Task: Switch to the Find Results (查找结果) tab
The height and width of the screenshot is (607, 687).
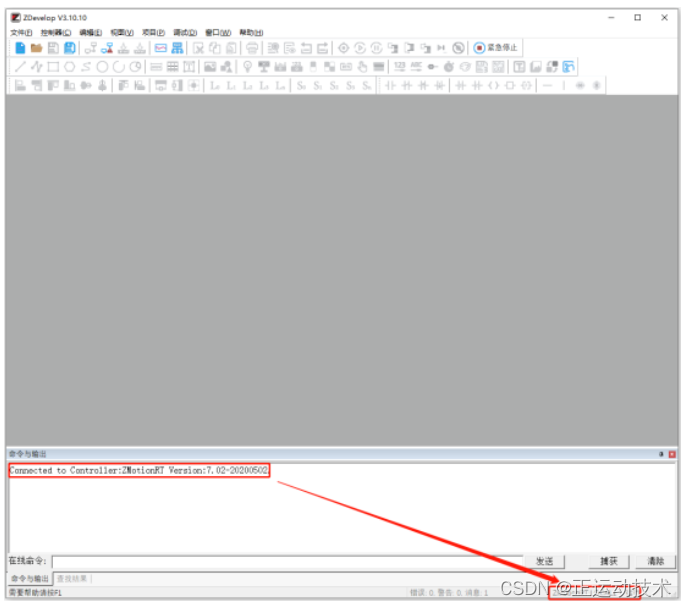Action: pyautogui.click(x=72, y=579)
